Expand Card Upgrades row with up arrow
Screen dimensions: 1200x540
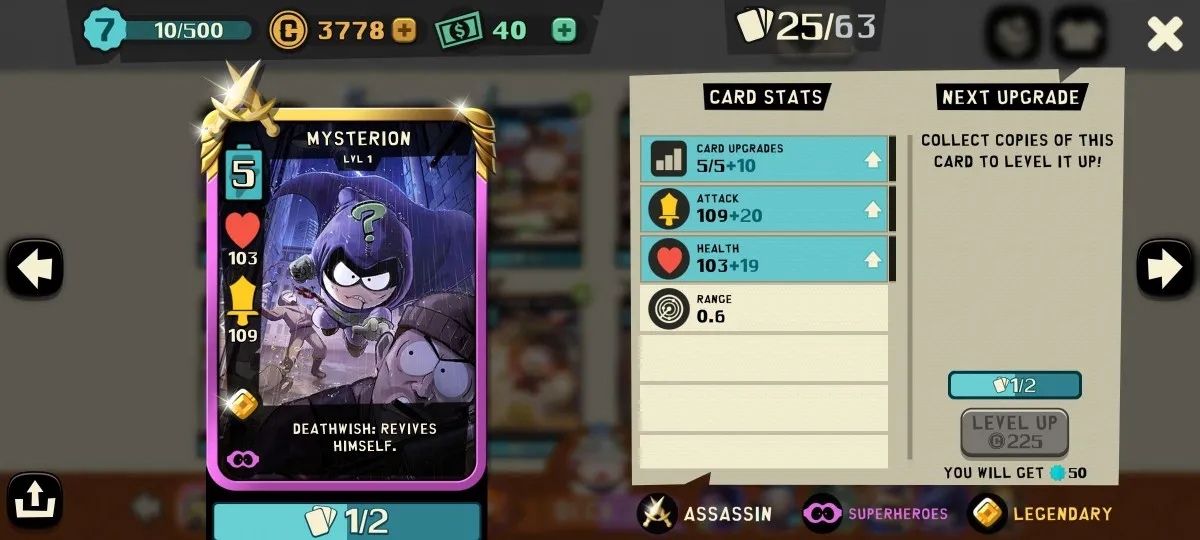(873, 159)
